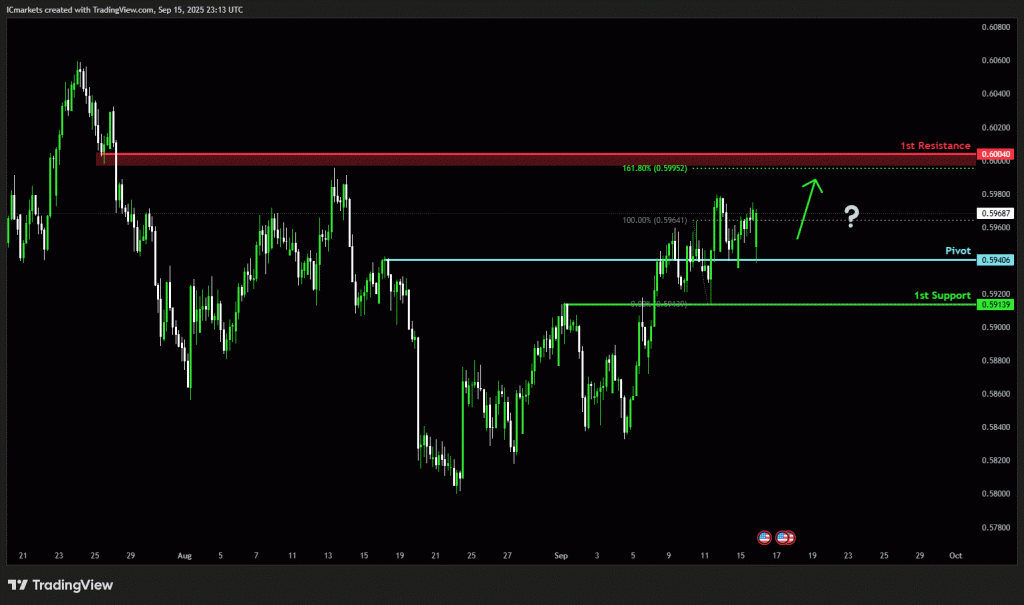Click the 0.58200 price axis label
Viewport: 1024px width, 605px height.
(x=995, y=460)
